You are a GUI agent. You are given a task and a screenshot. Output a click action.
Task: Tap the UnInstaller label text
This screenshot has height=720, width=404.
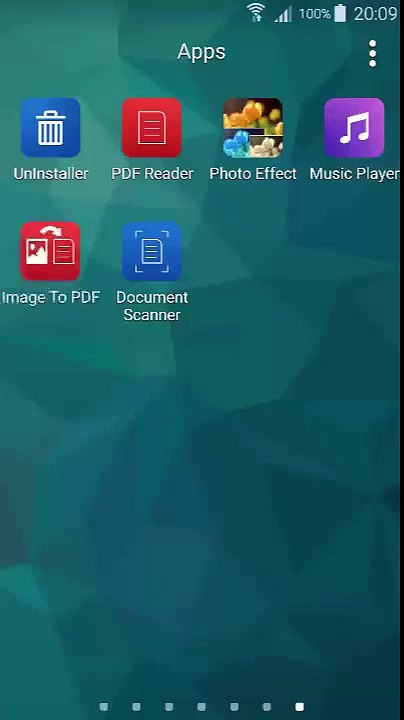50,174
